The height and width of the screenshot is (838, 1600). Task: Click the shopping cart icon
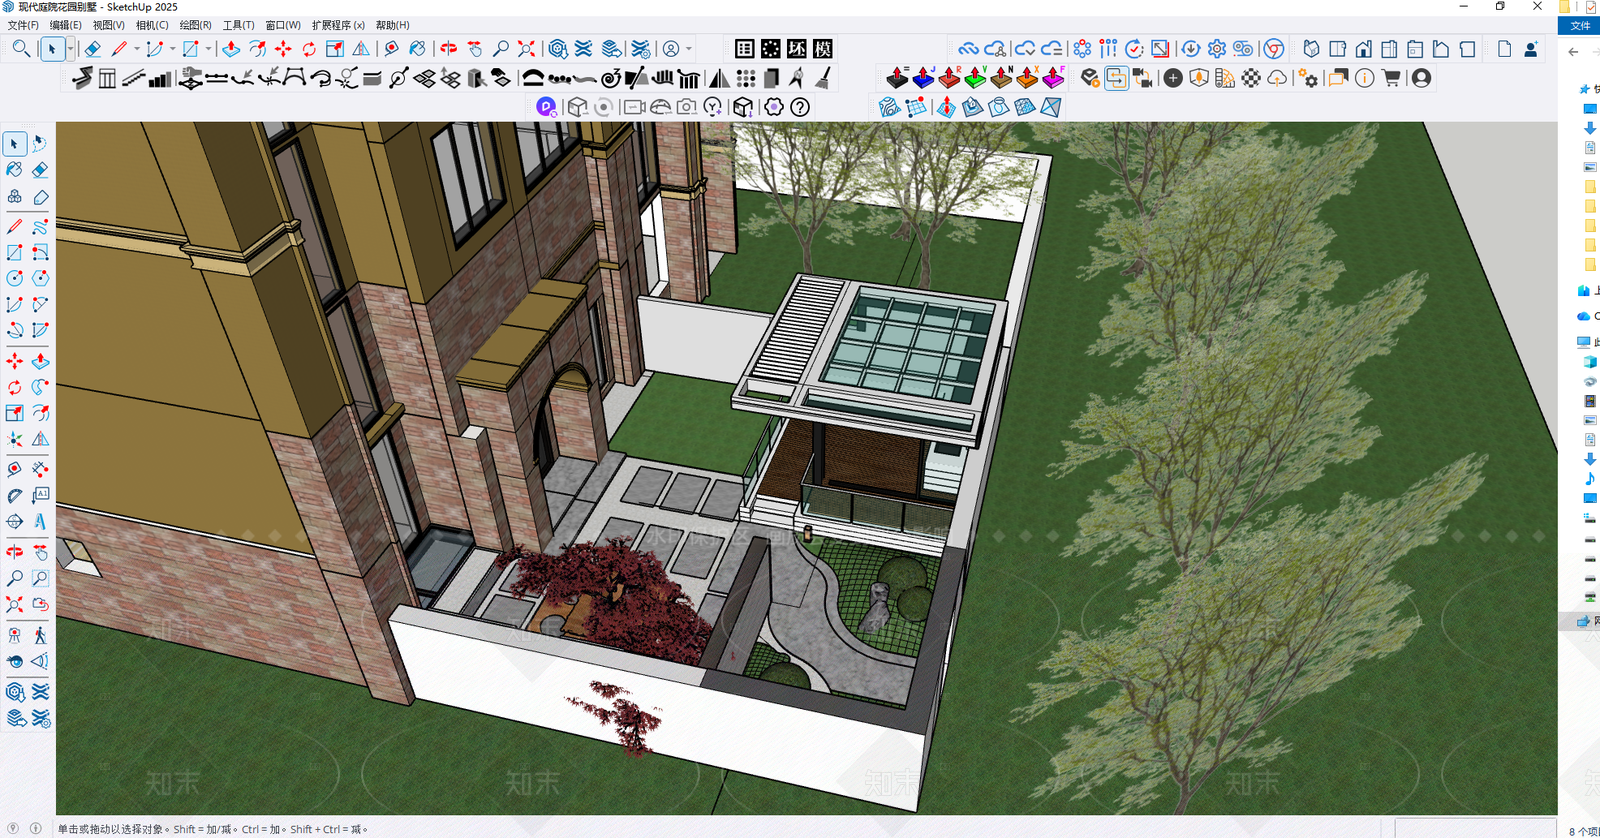pos(1391,78)
